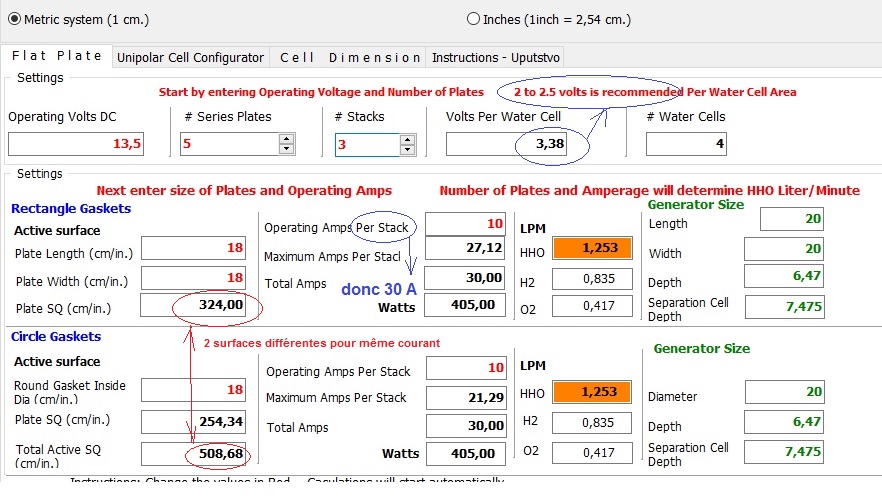Increase the Stacks count using the up arrow
Image resolution: width=882 pixels, height=496 pixels.
click(405, 139)
